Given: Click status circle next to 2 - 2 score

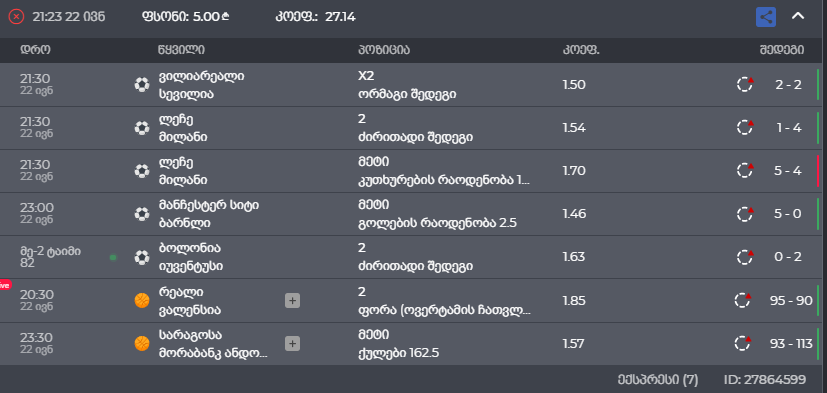Looking at the screenshot, I should (745, 84).
